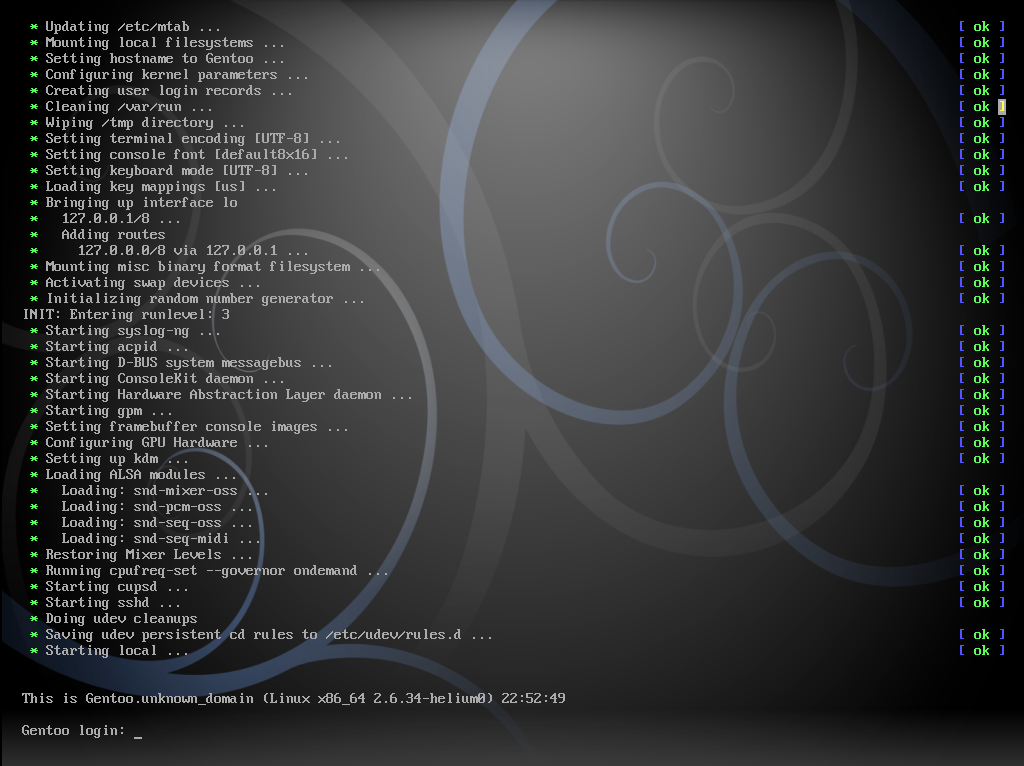Select 'Restoring Mixer Levels' line
1024x766 pixels.
(149, 555)
